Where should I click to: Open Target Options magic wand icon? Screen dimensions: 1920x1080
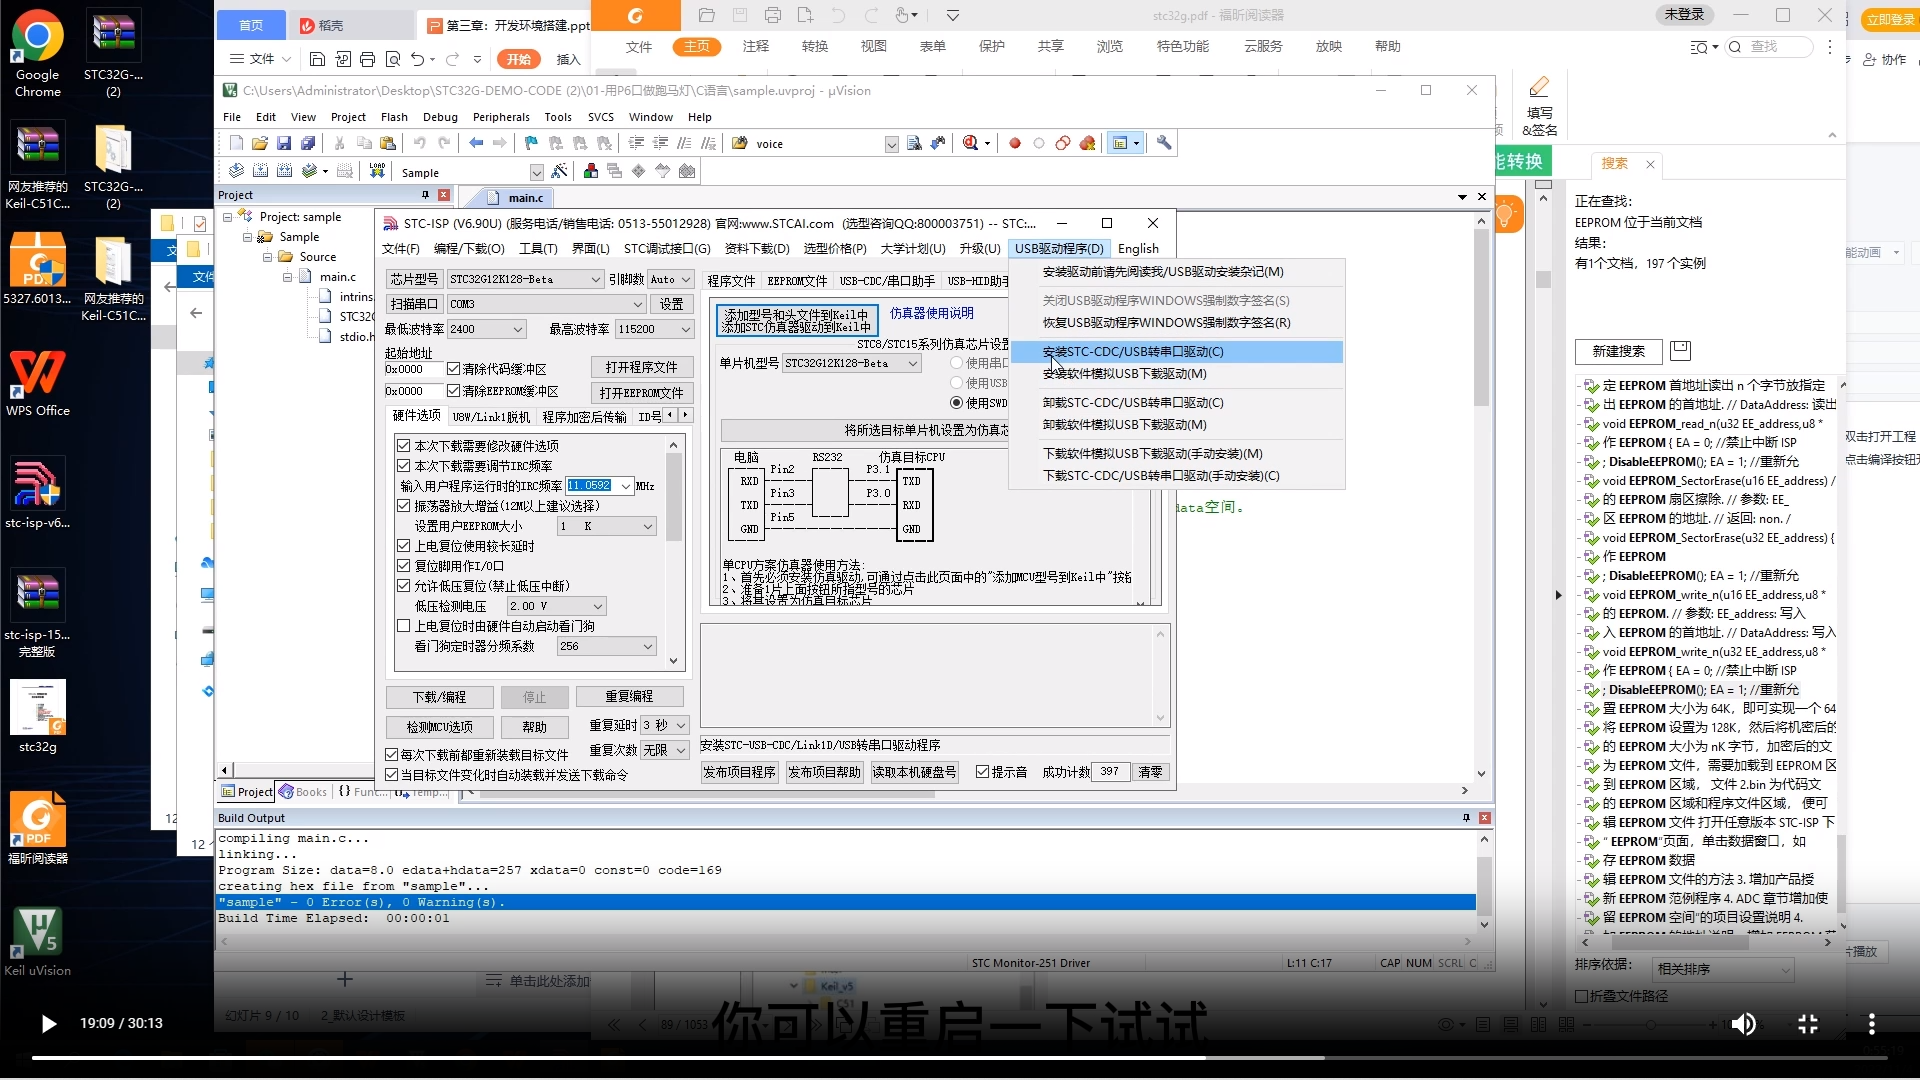(559, 171)
